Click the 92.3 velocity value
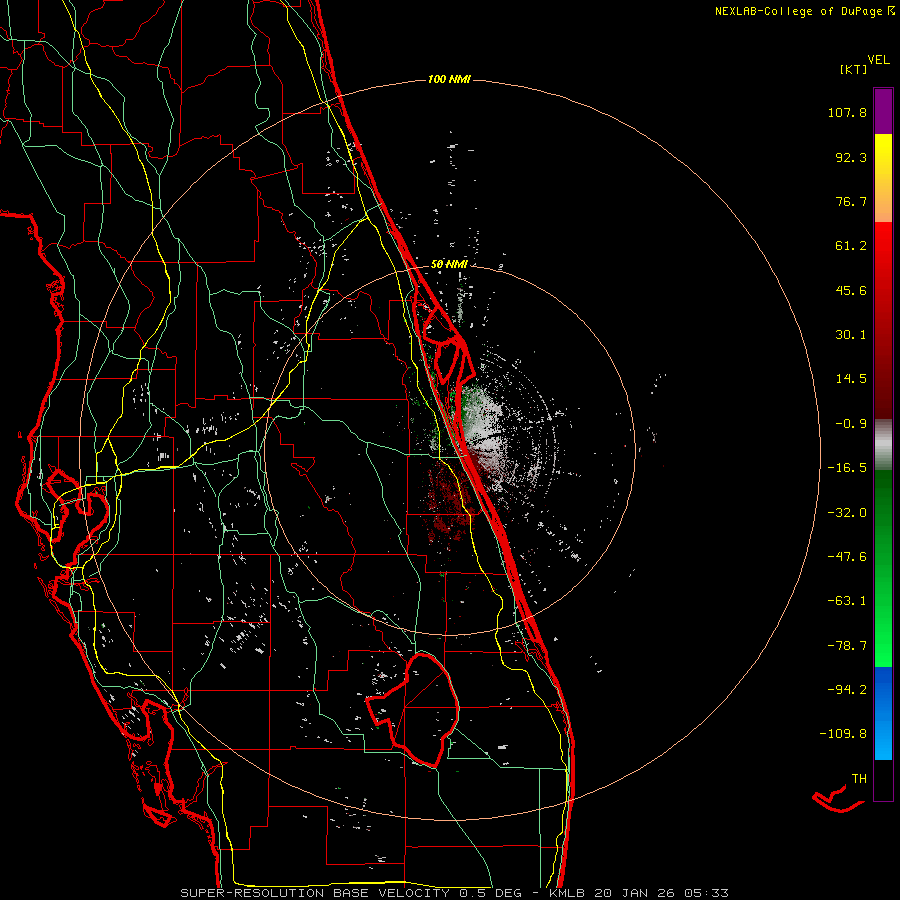The width and height of the screenshot is (900, 900). click(x=851, y=157)
